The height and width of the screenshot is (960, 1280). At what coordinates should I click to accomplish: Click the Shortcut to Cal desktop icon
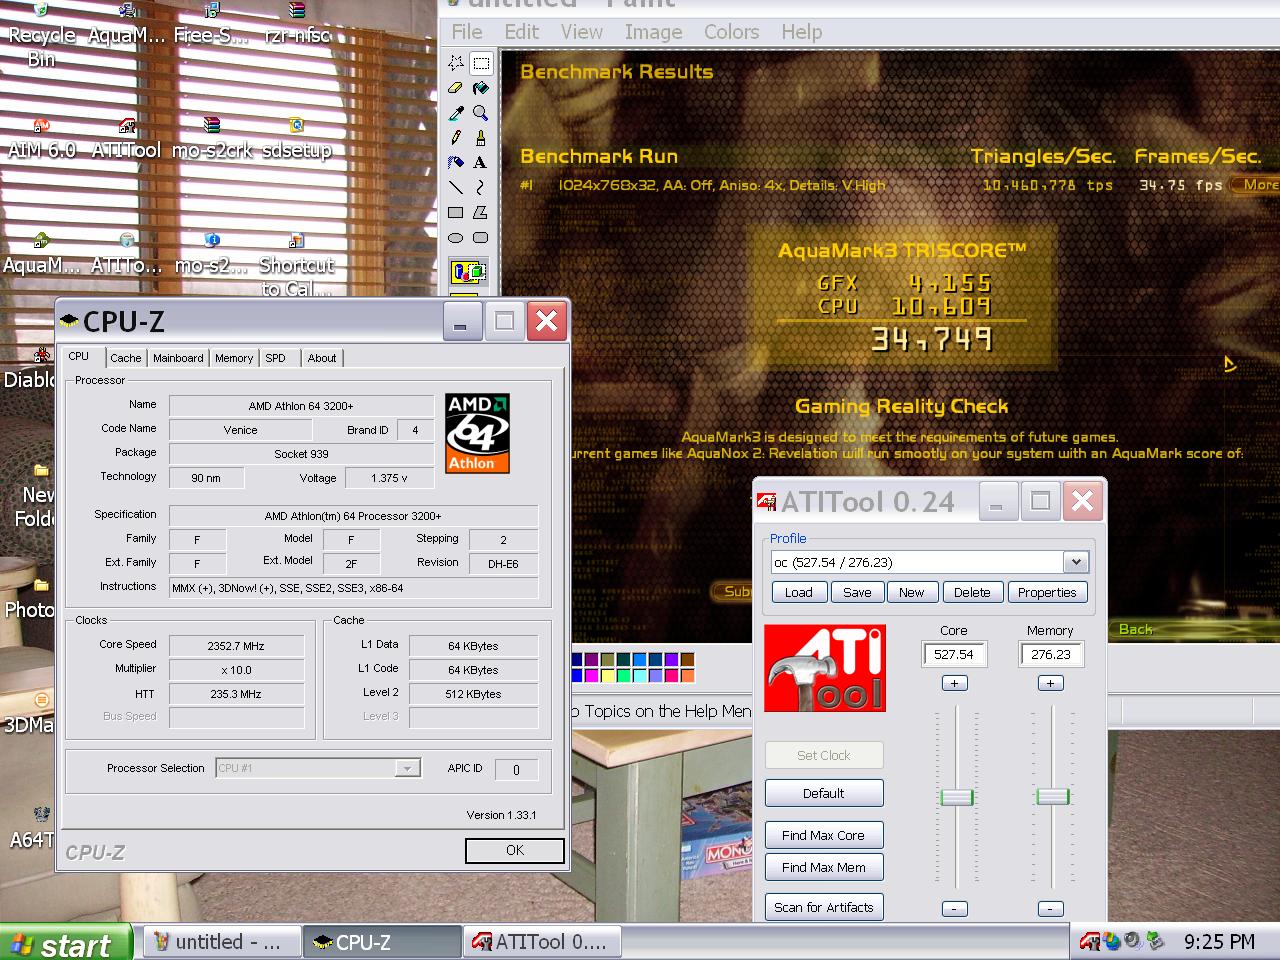[x=296, y=265]
